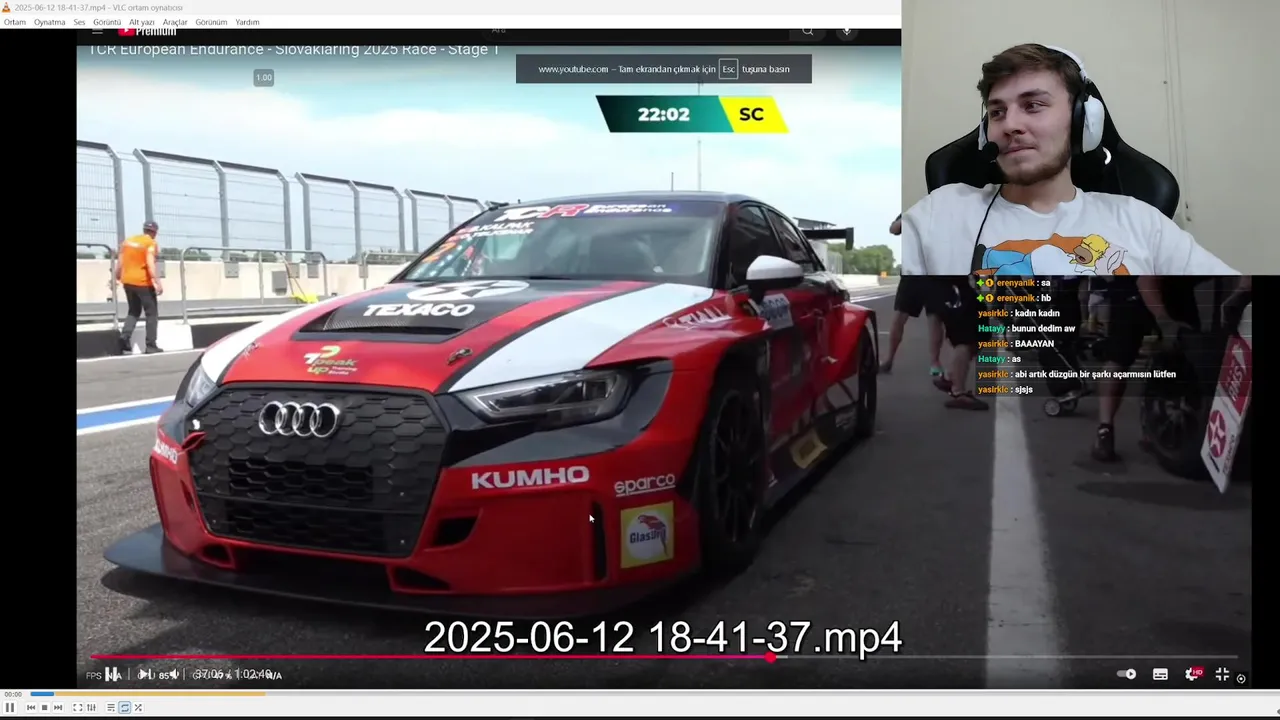
Task: Click the YouTube Premium logo
Action: point(147,31)
